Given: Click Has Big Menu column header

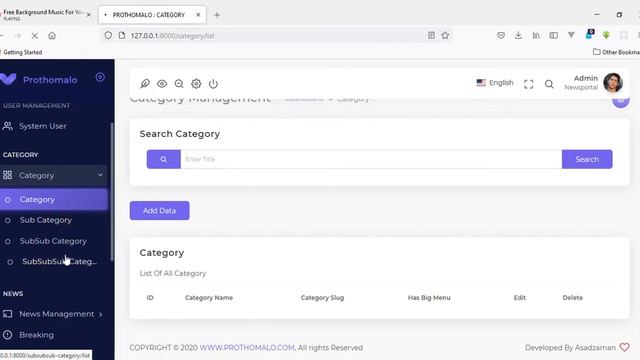Looking at the screenshot, I should coord(429,298).
